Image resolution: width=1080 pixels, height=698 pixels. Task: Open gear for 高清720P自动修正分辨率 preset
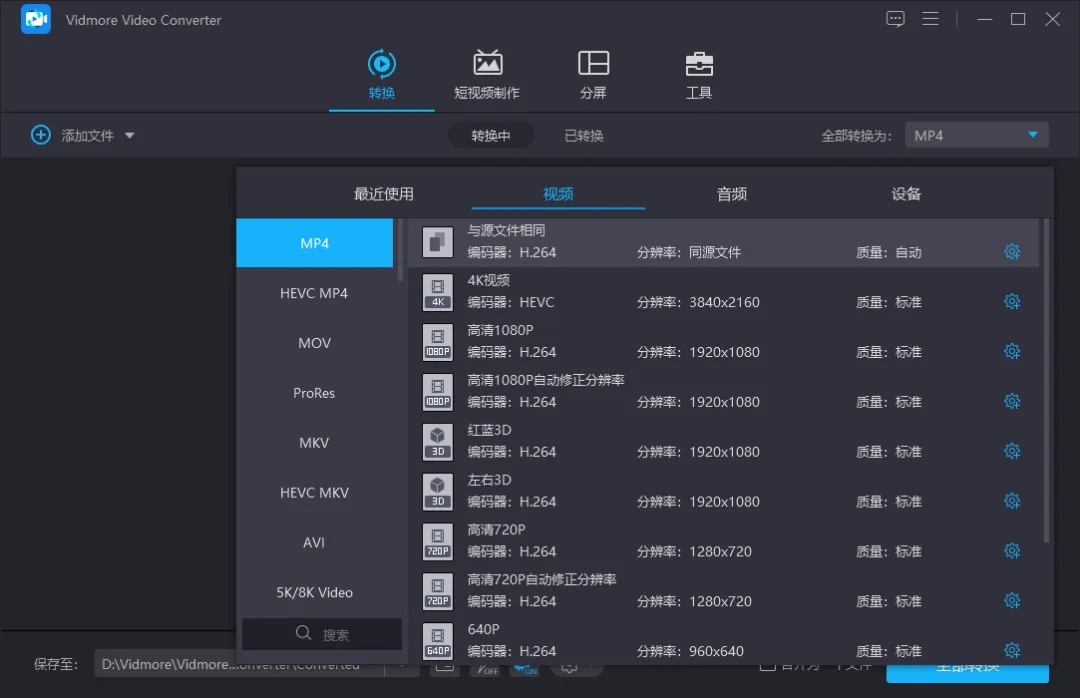(x=1011, y=601)
